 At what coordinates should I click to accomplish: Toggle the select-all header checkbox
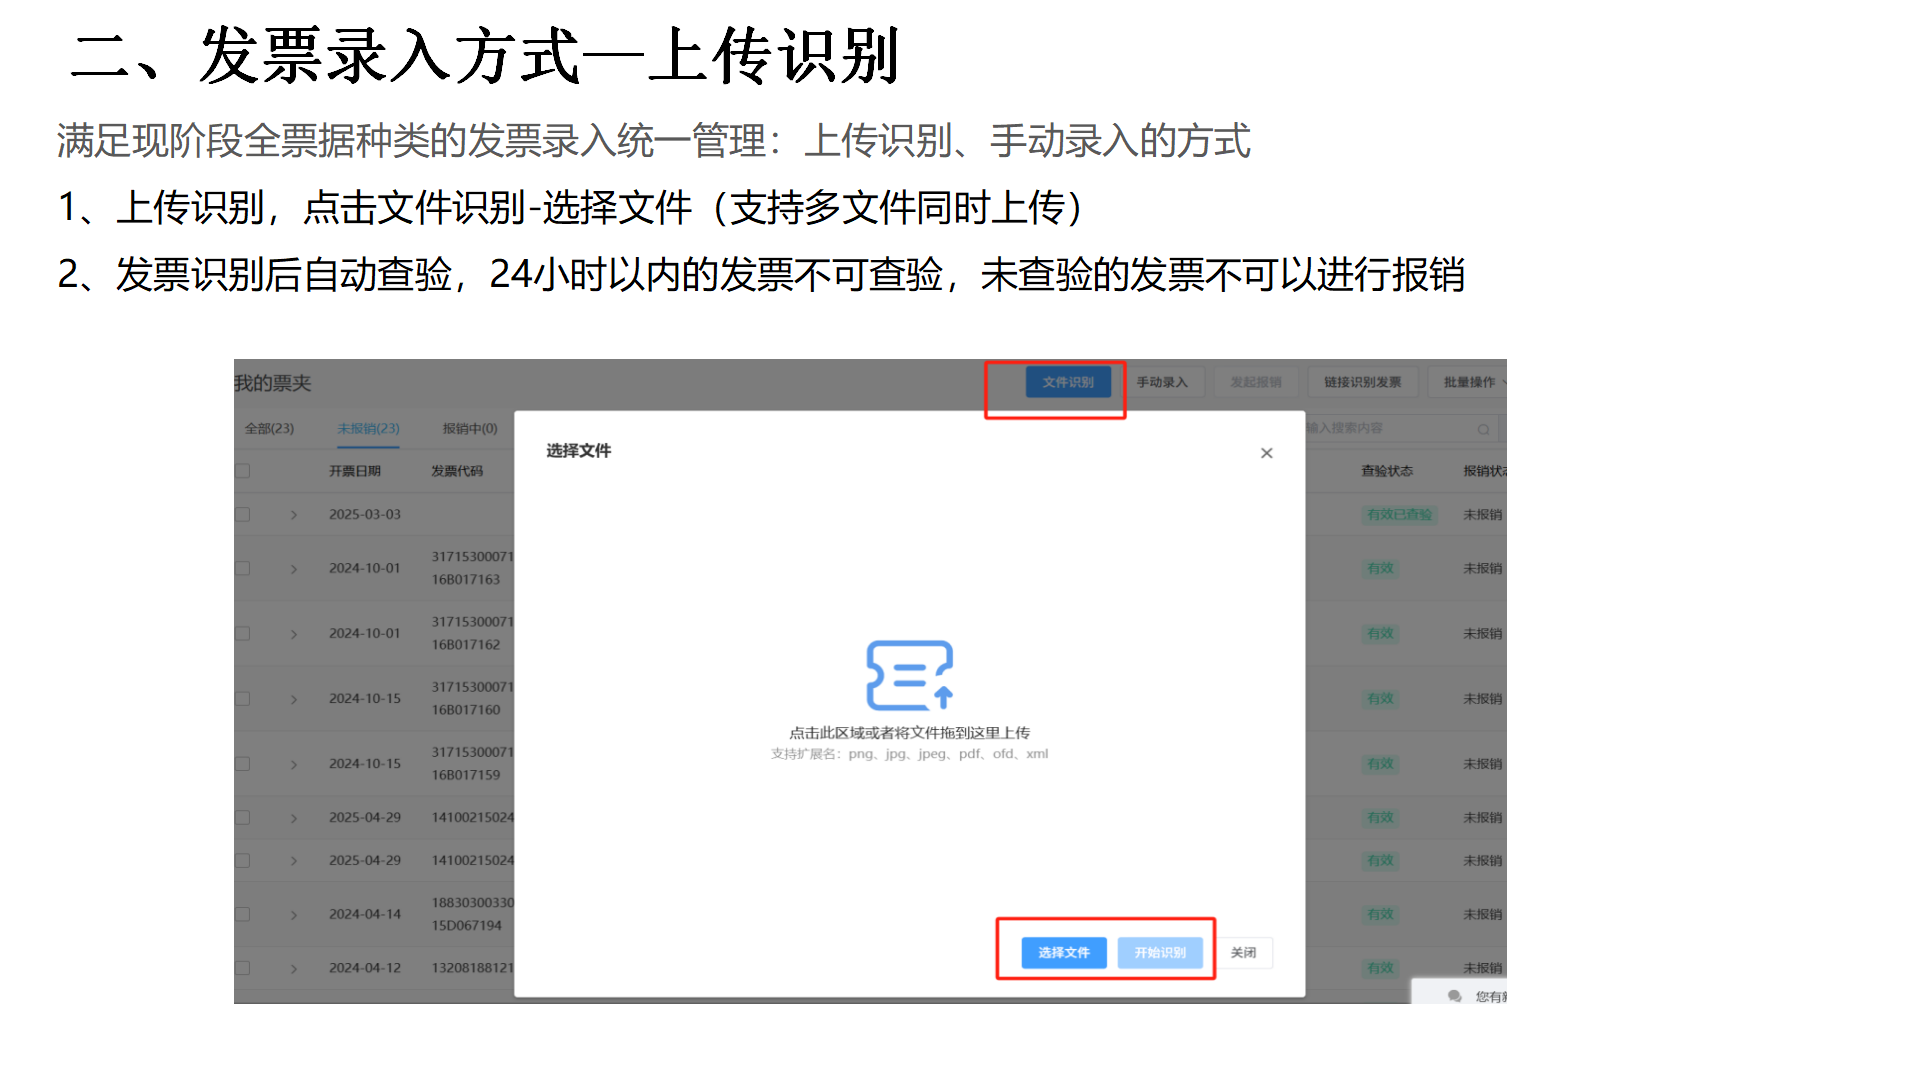tap(243, 471)
